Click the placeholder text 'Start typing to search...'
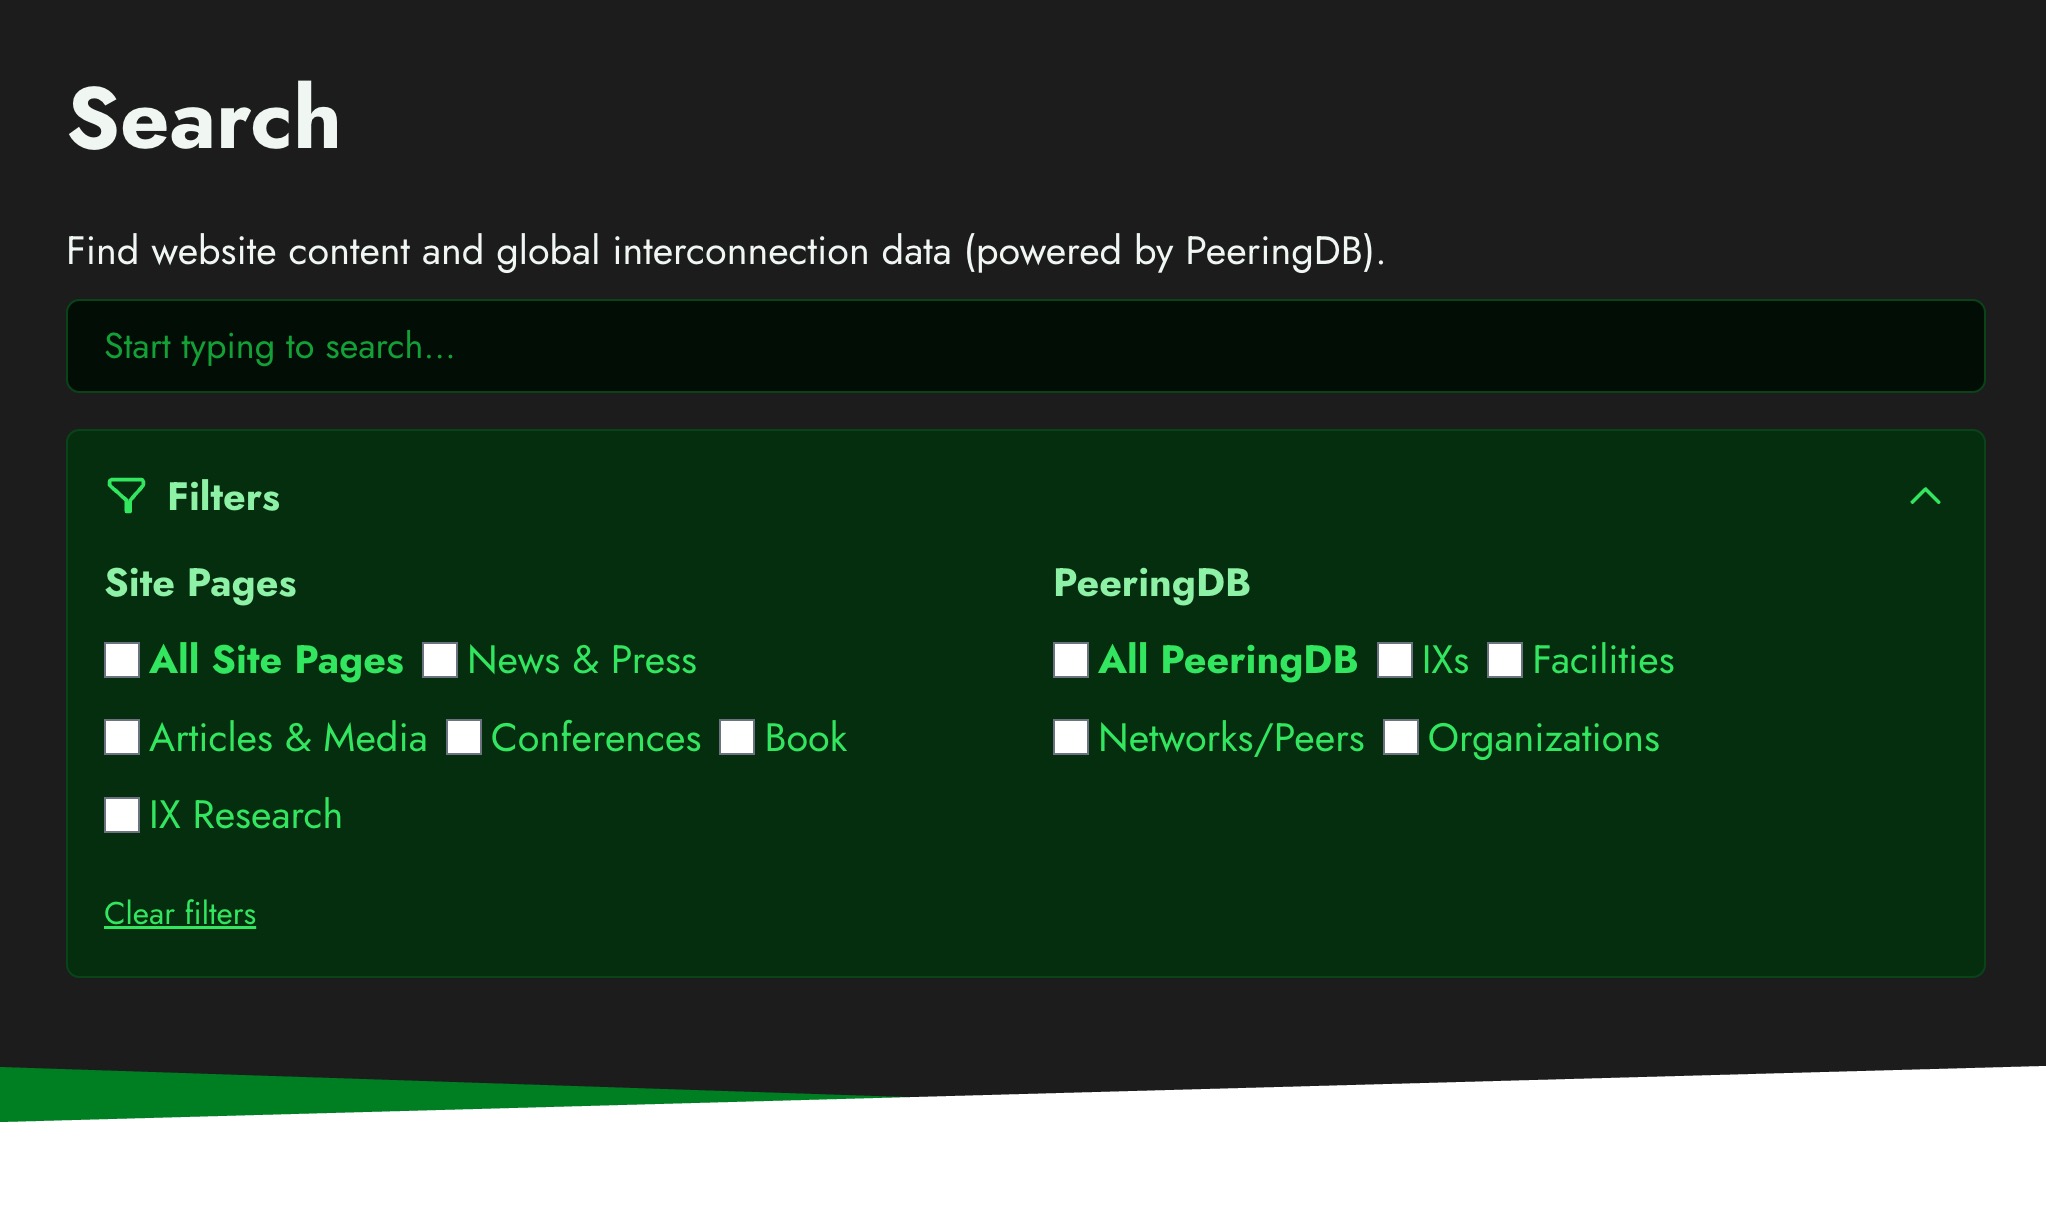Image resolution: width=2046 pixels, height=1214 pixels. (280, 345)
